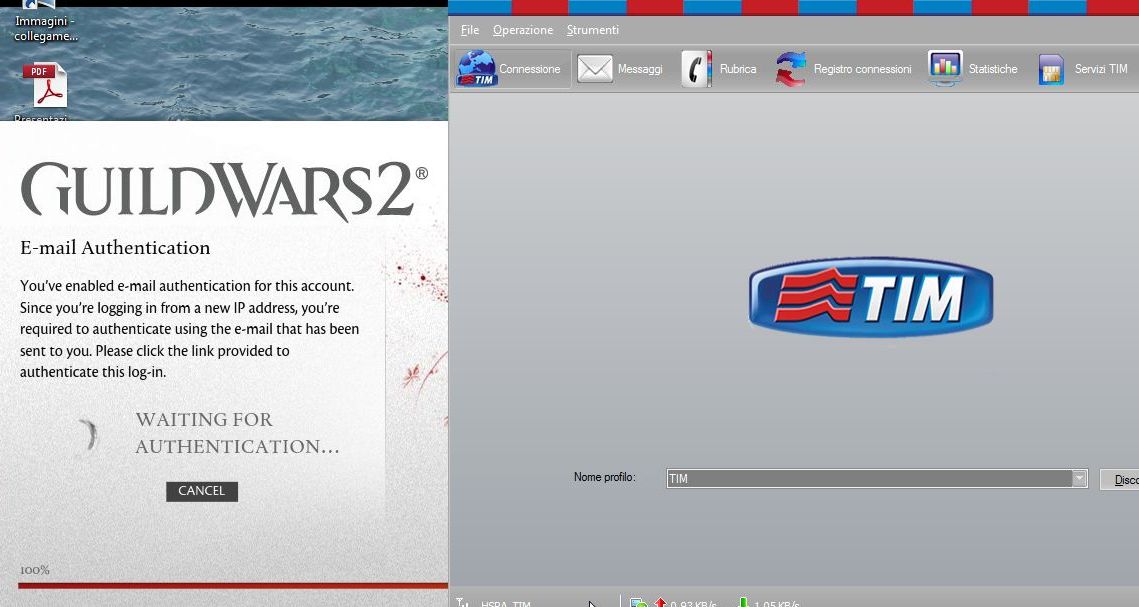Click the green download arrow icon in status bar
The height and width of the screenshot is (607, 1139).
click(743, 602)
